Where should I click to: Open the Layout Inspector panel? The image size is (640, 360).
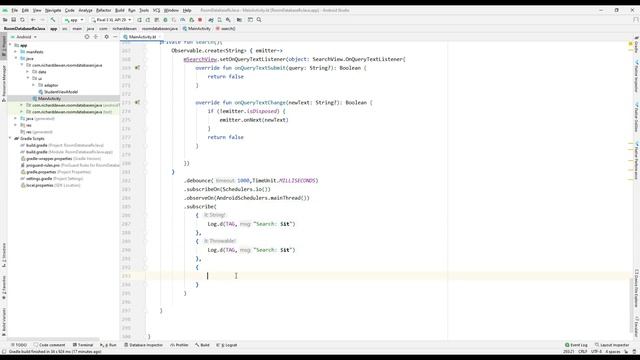click(x=612, y=345)
